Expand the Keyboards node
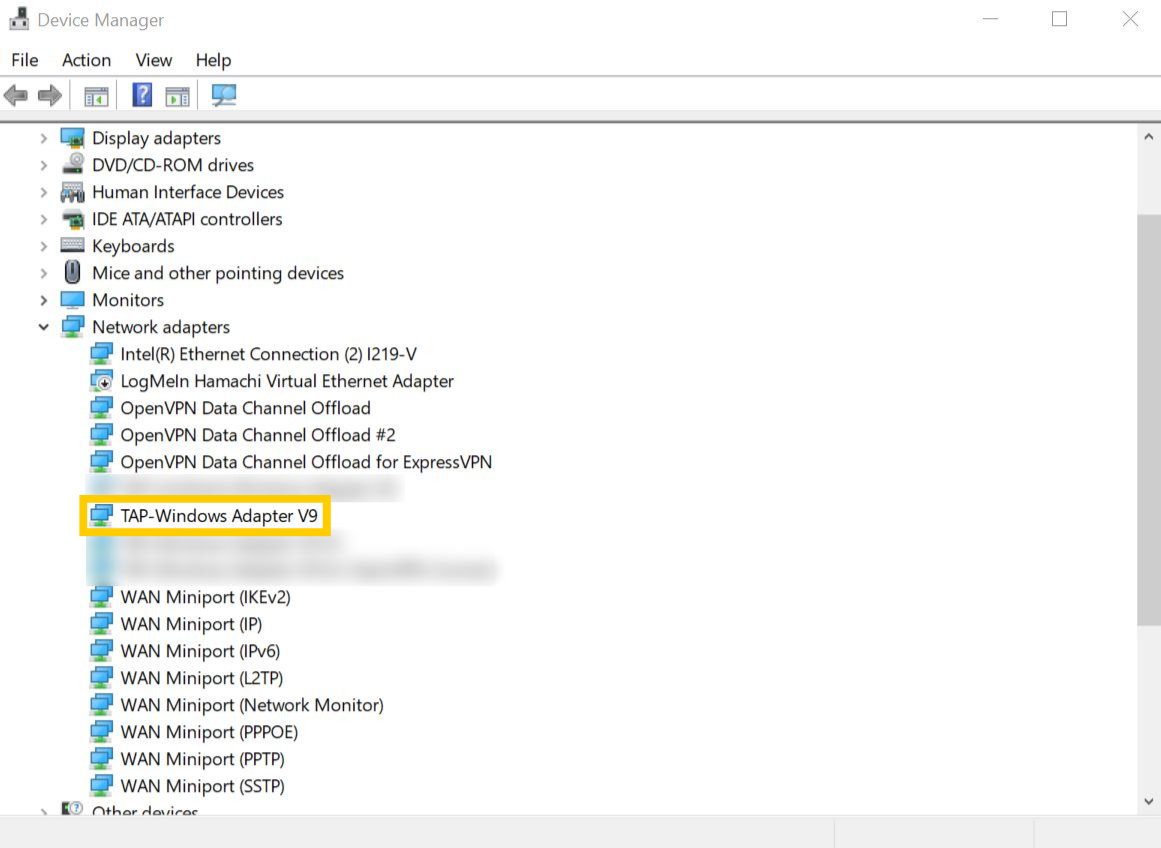 point(44,246)
